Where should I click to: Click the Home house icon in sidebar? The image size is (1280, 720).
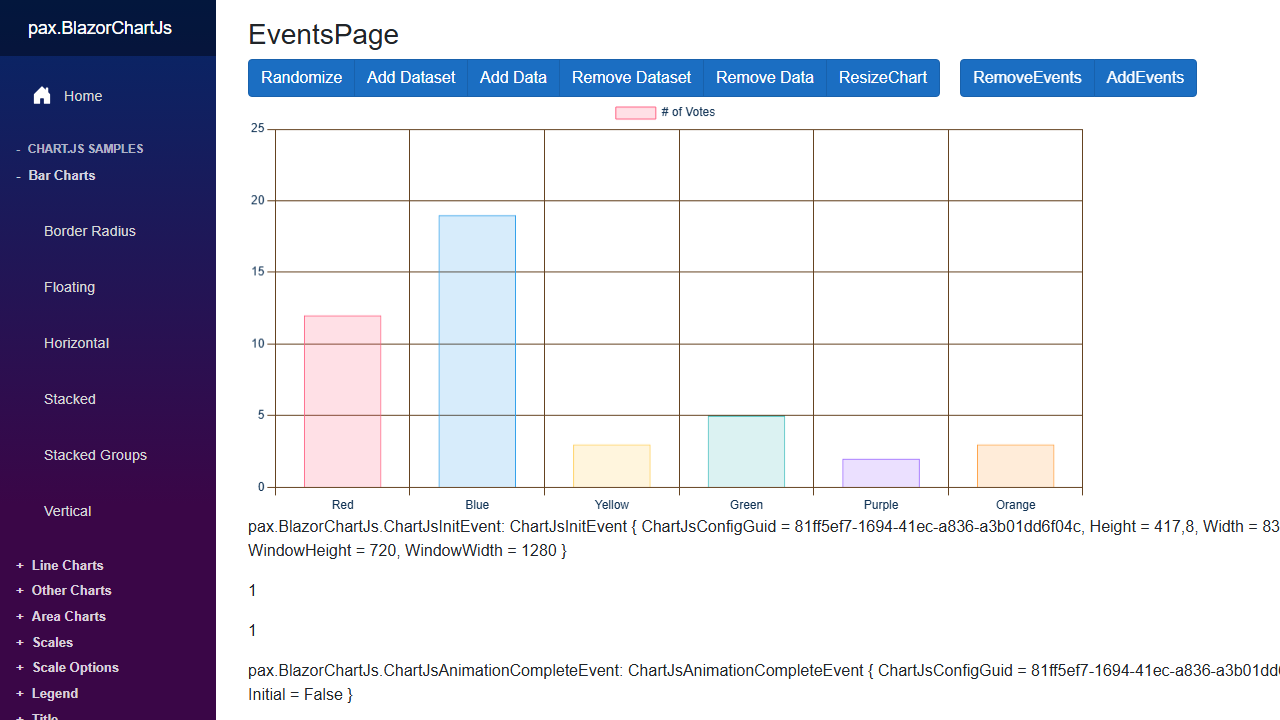tap(42, 96)
